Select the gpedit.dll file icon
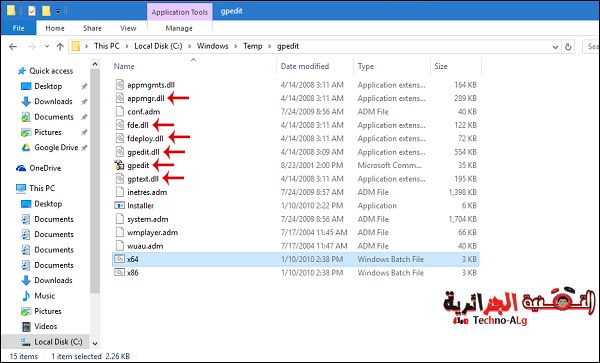 pyautogui.click(x=120, y=151)
